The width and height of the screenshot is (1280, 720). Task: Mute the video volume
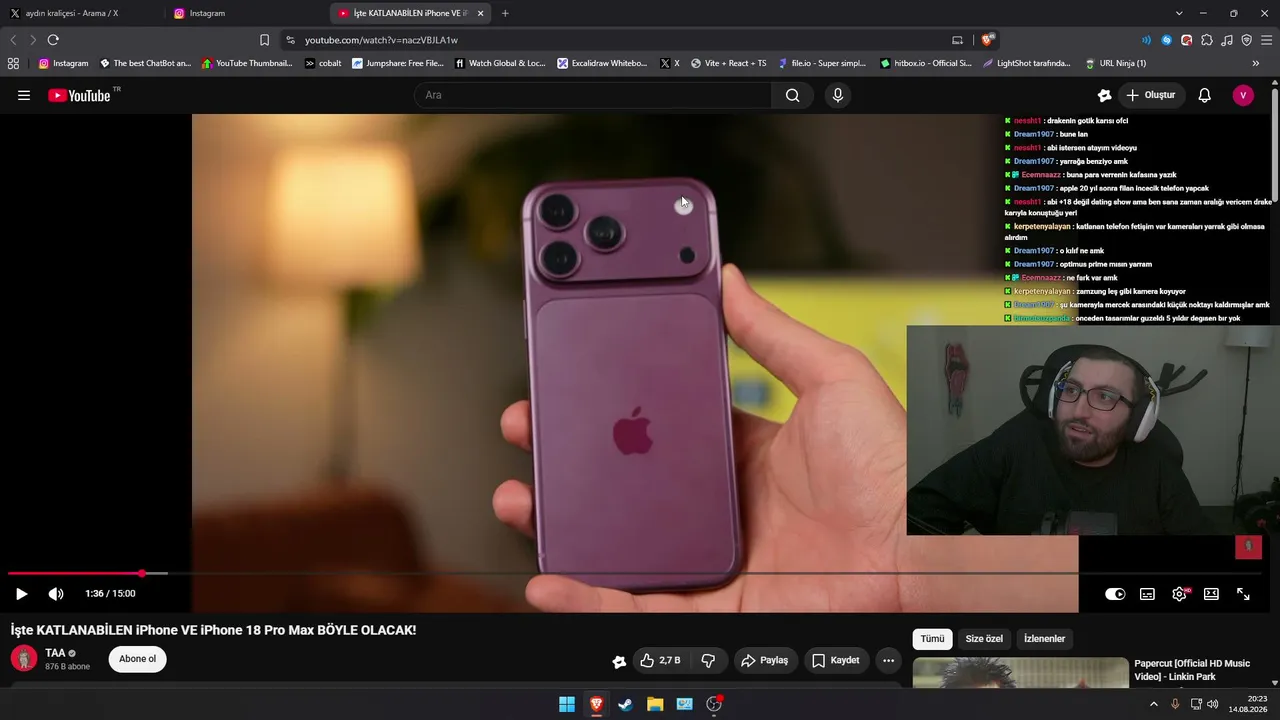[x=56, y=593]
